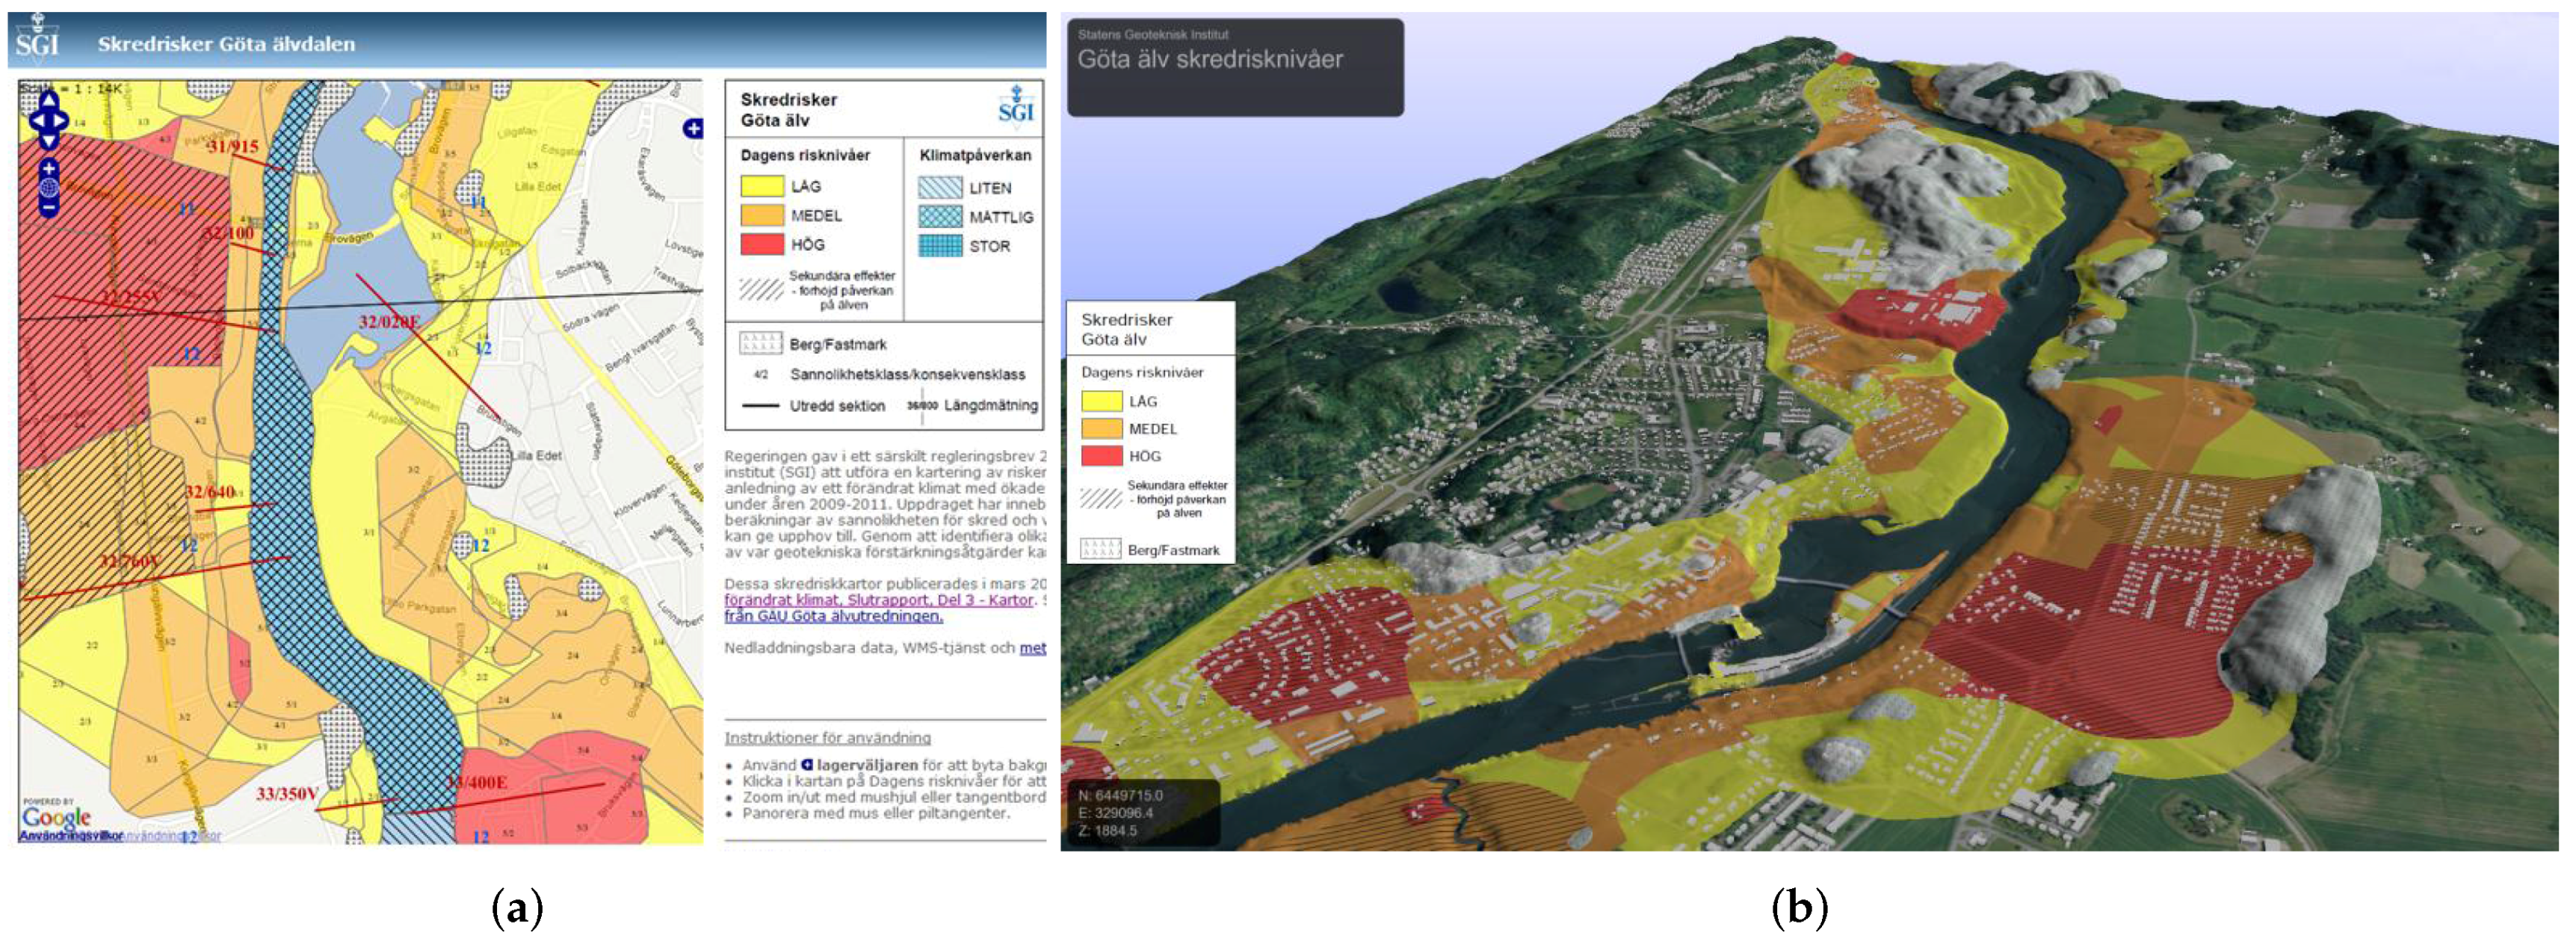Click the Google logo on map
The height and width of the screenshot is (945, 2576).
56,816
